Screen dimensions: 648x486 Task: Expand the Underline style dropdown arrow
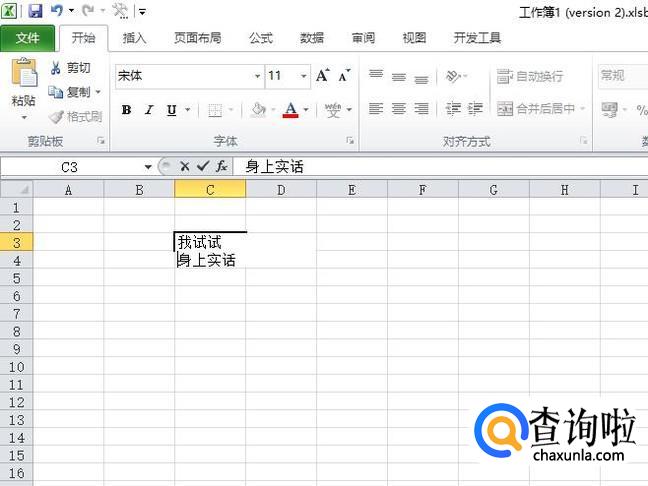click(188, 110)
